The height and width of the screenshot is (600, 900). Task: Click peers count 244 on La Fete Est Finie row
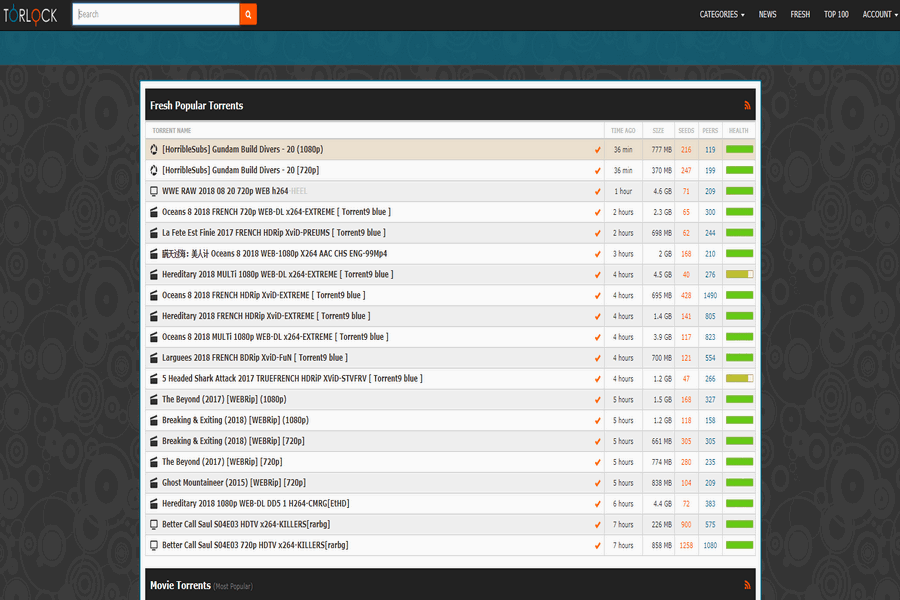pos(710,233)
